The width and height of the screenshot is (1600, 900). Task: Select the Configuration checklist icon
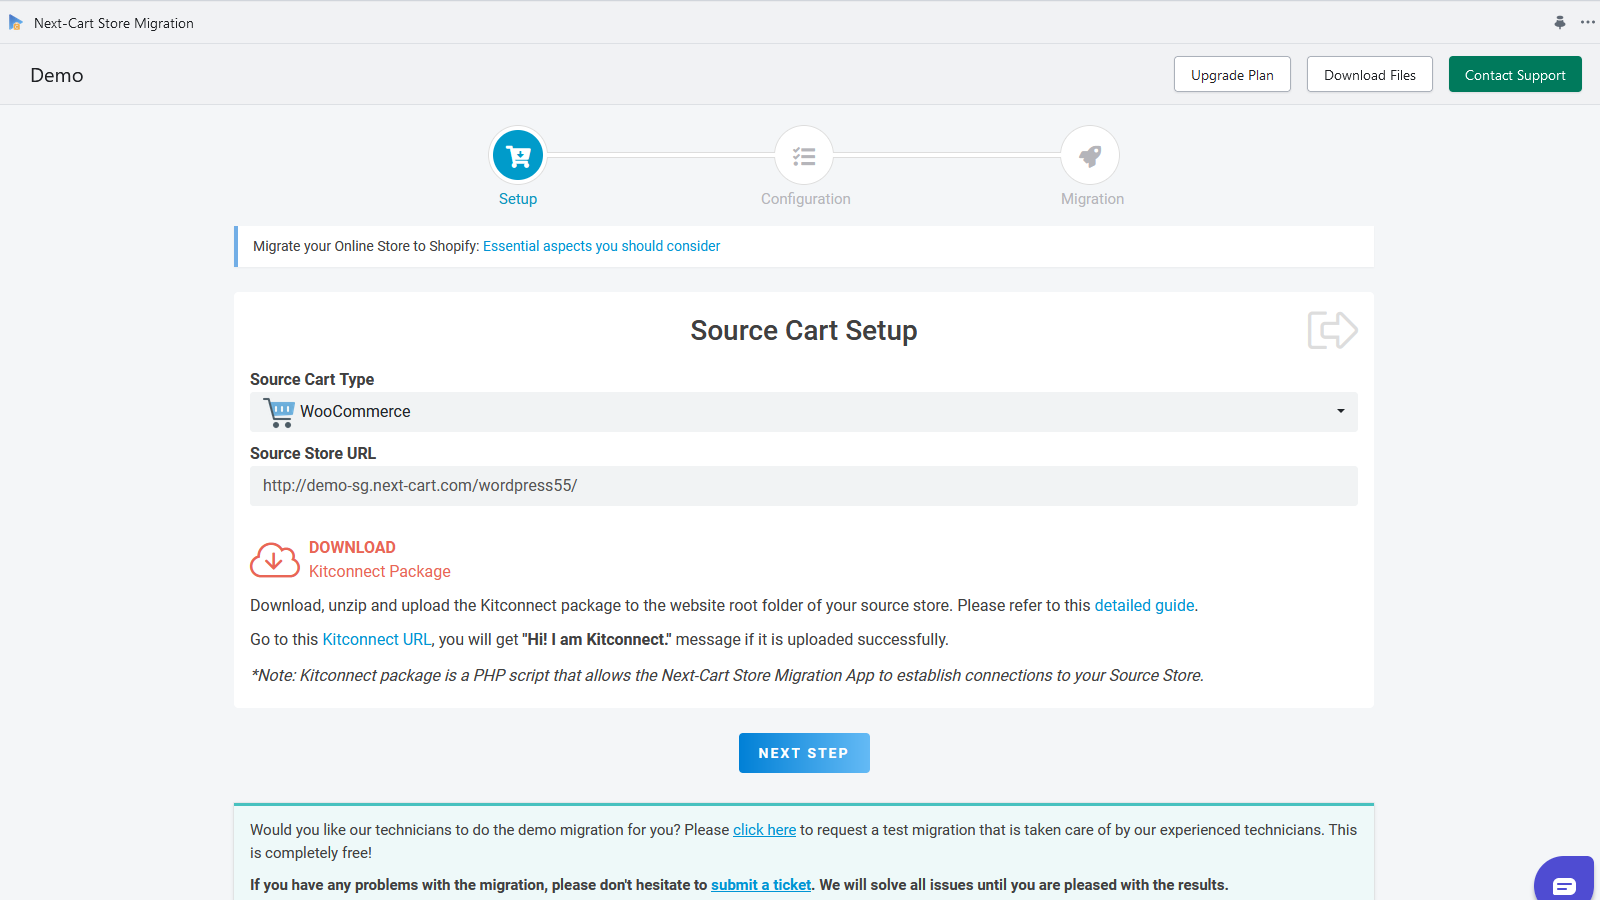(804, 155)
